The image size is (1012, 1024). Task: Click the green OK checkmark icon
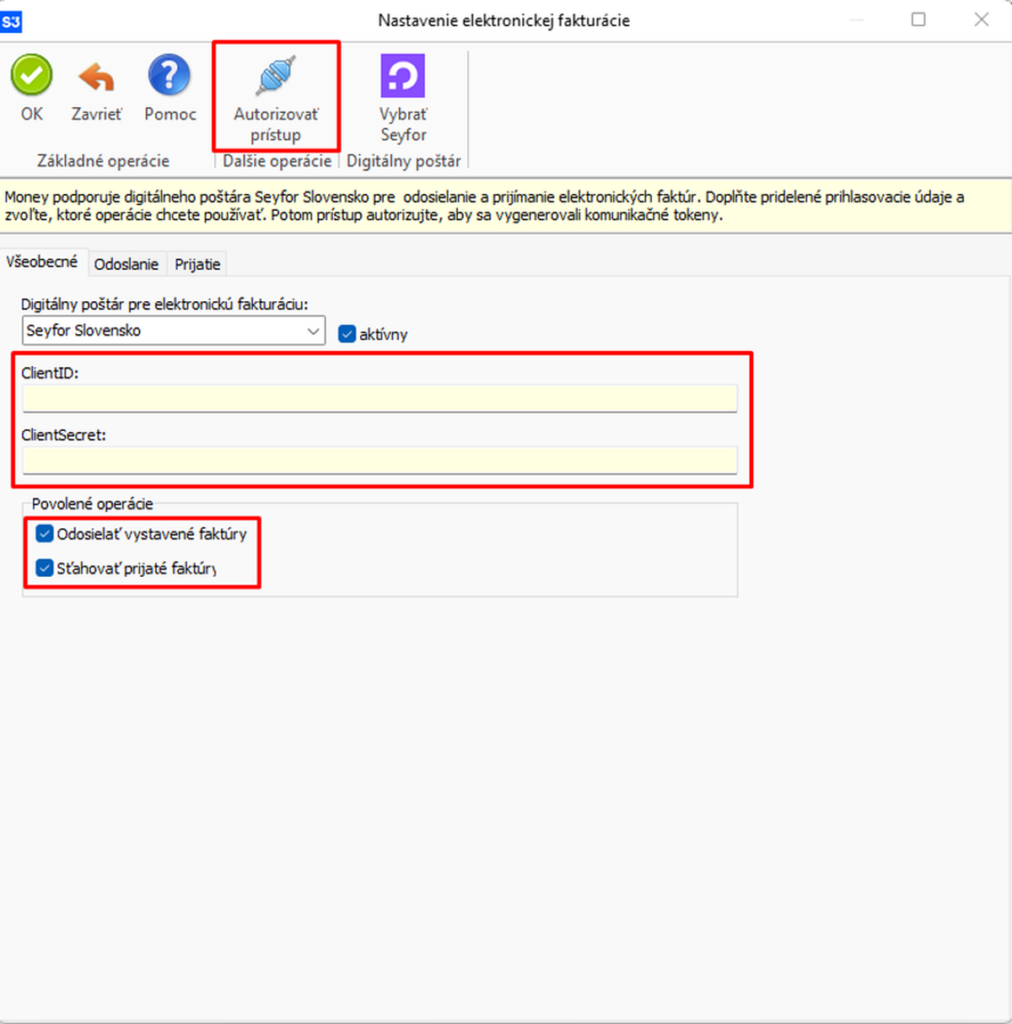click(x=31, y=75)
